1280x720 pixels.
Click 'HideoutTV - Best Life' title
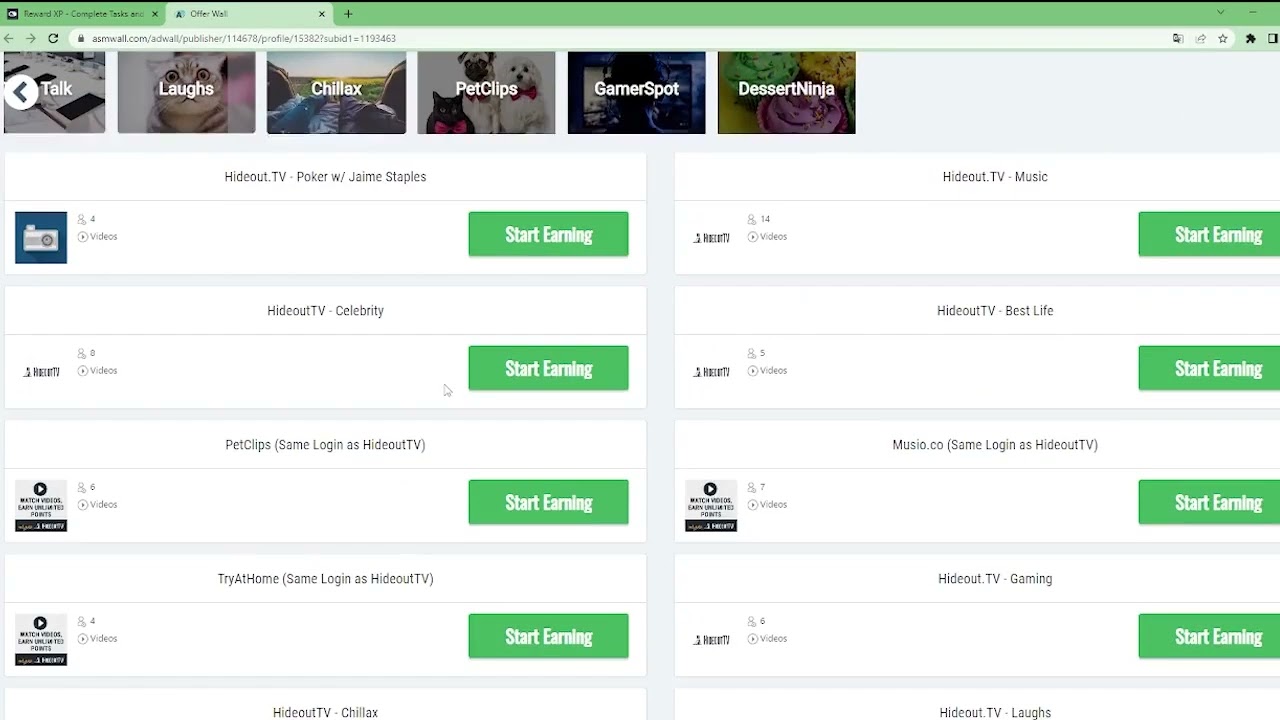tap(995, 311)
